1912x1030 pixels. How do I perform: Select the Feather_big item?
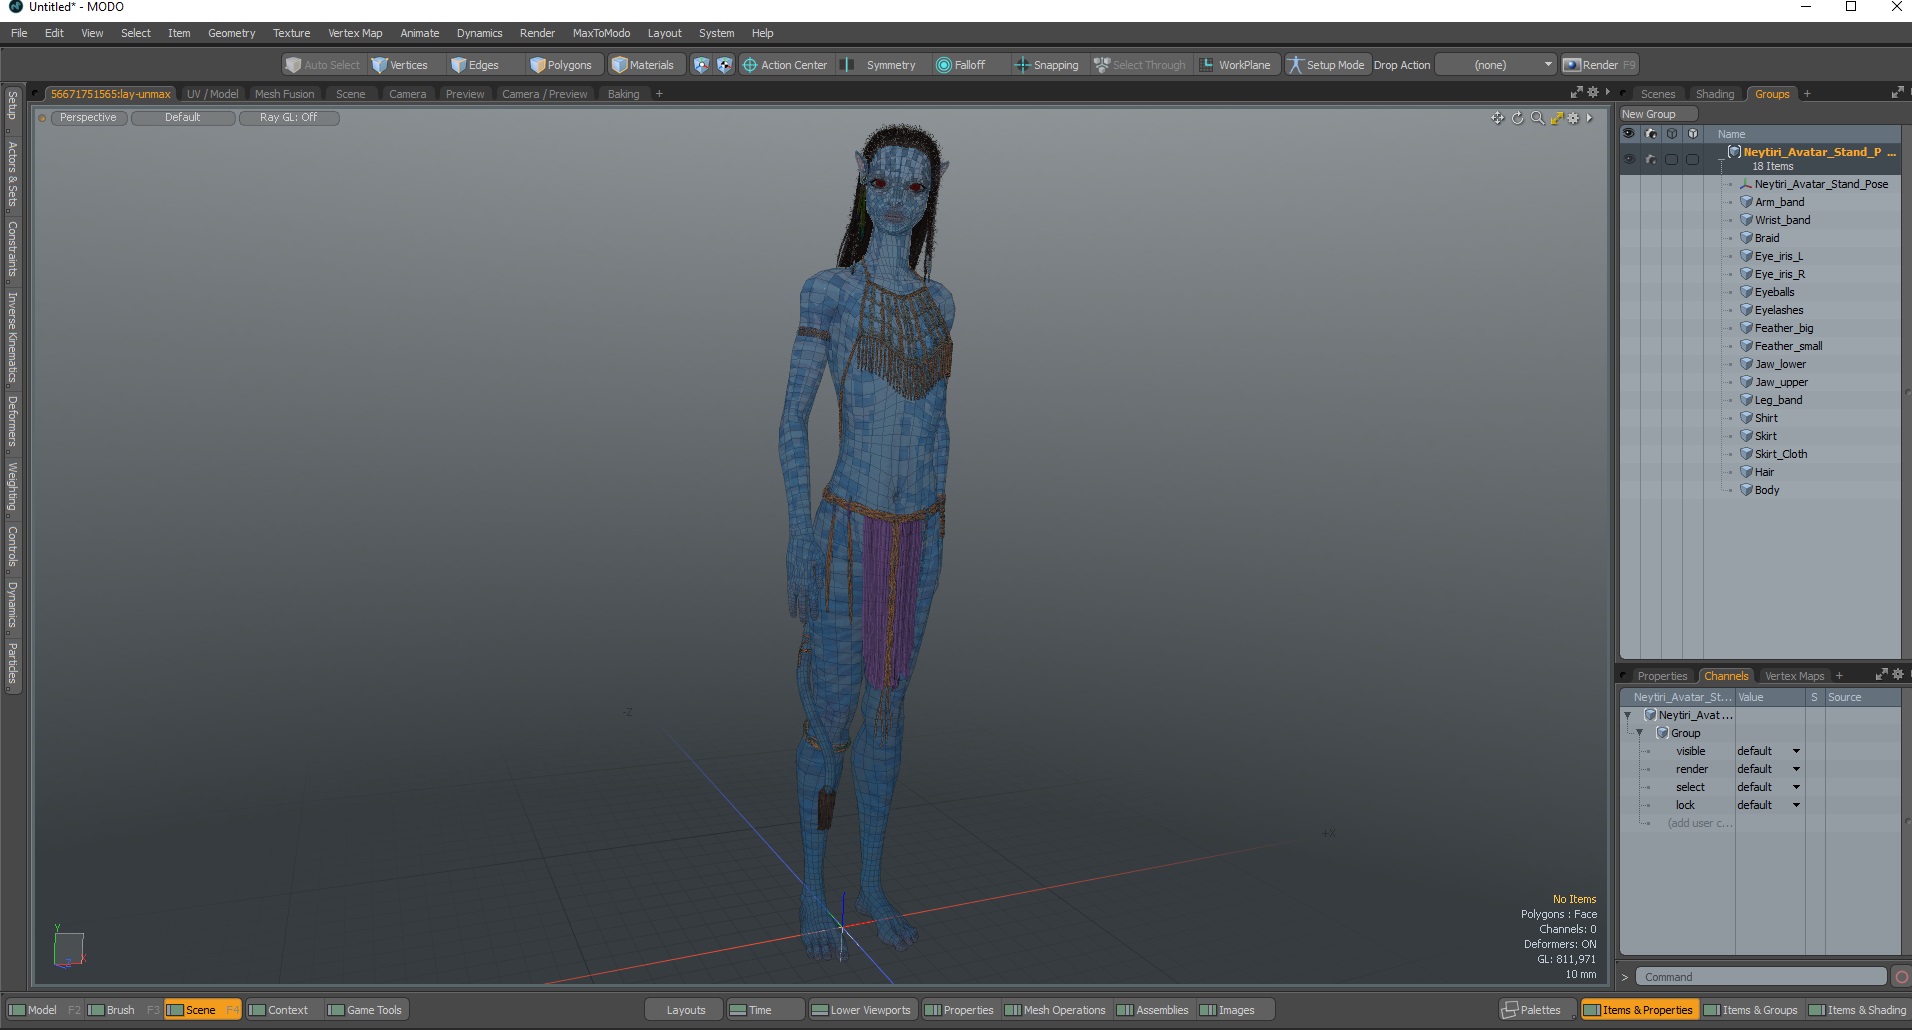pos(1783,328)
